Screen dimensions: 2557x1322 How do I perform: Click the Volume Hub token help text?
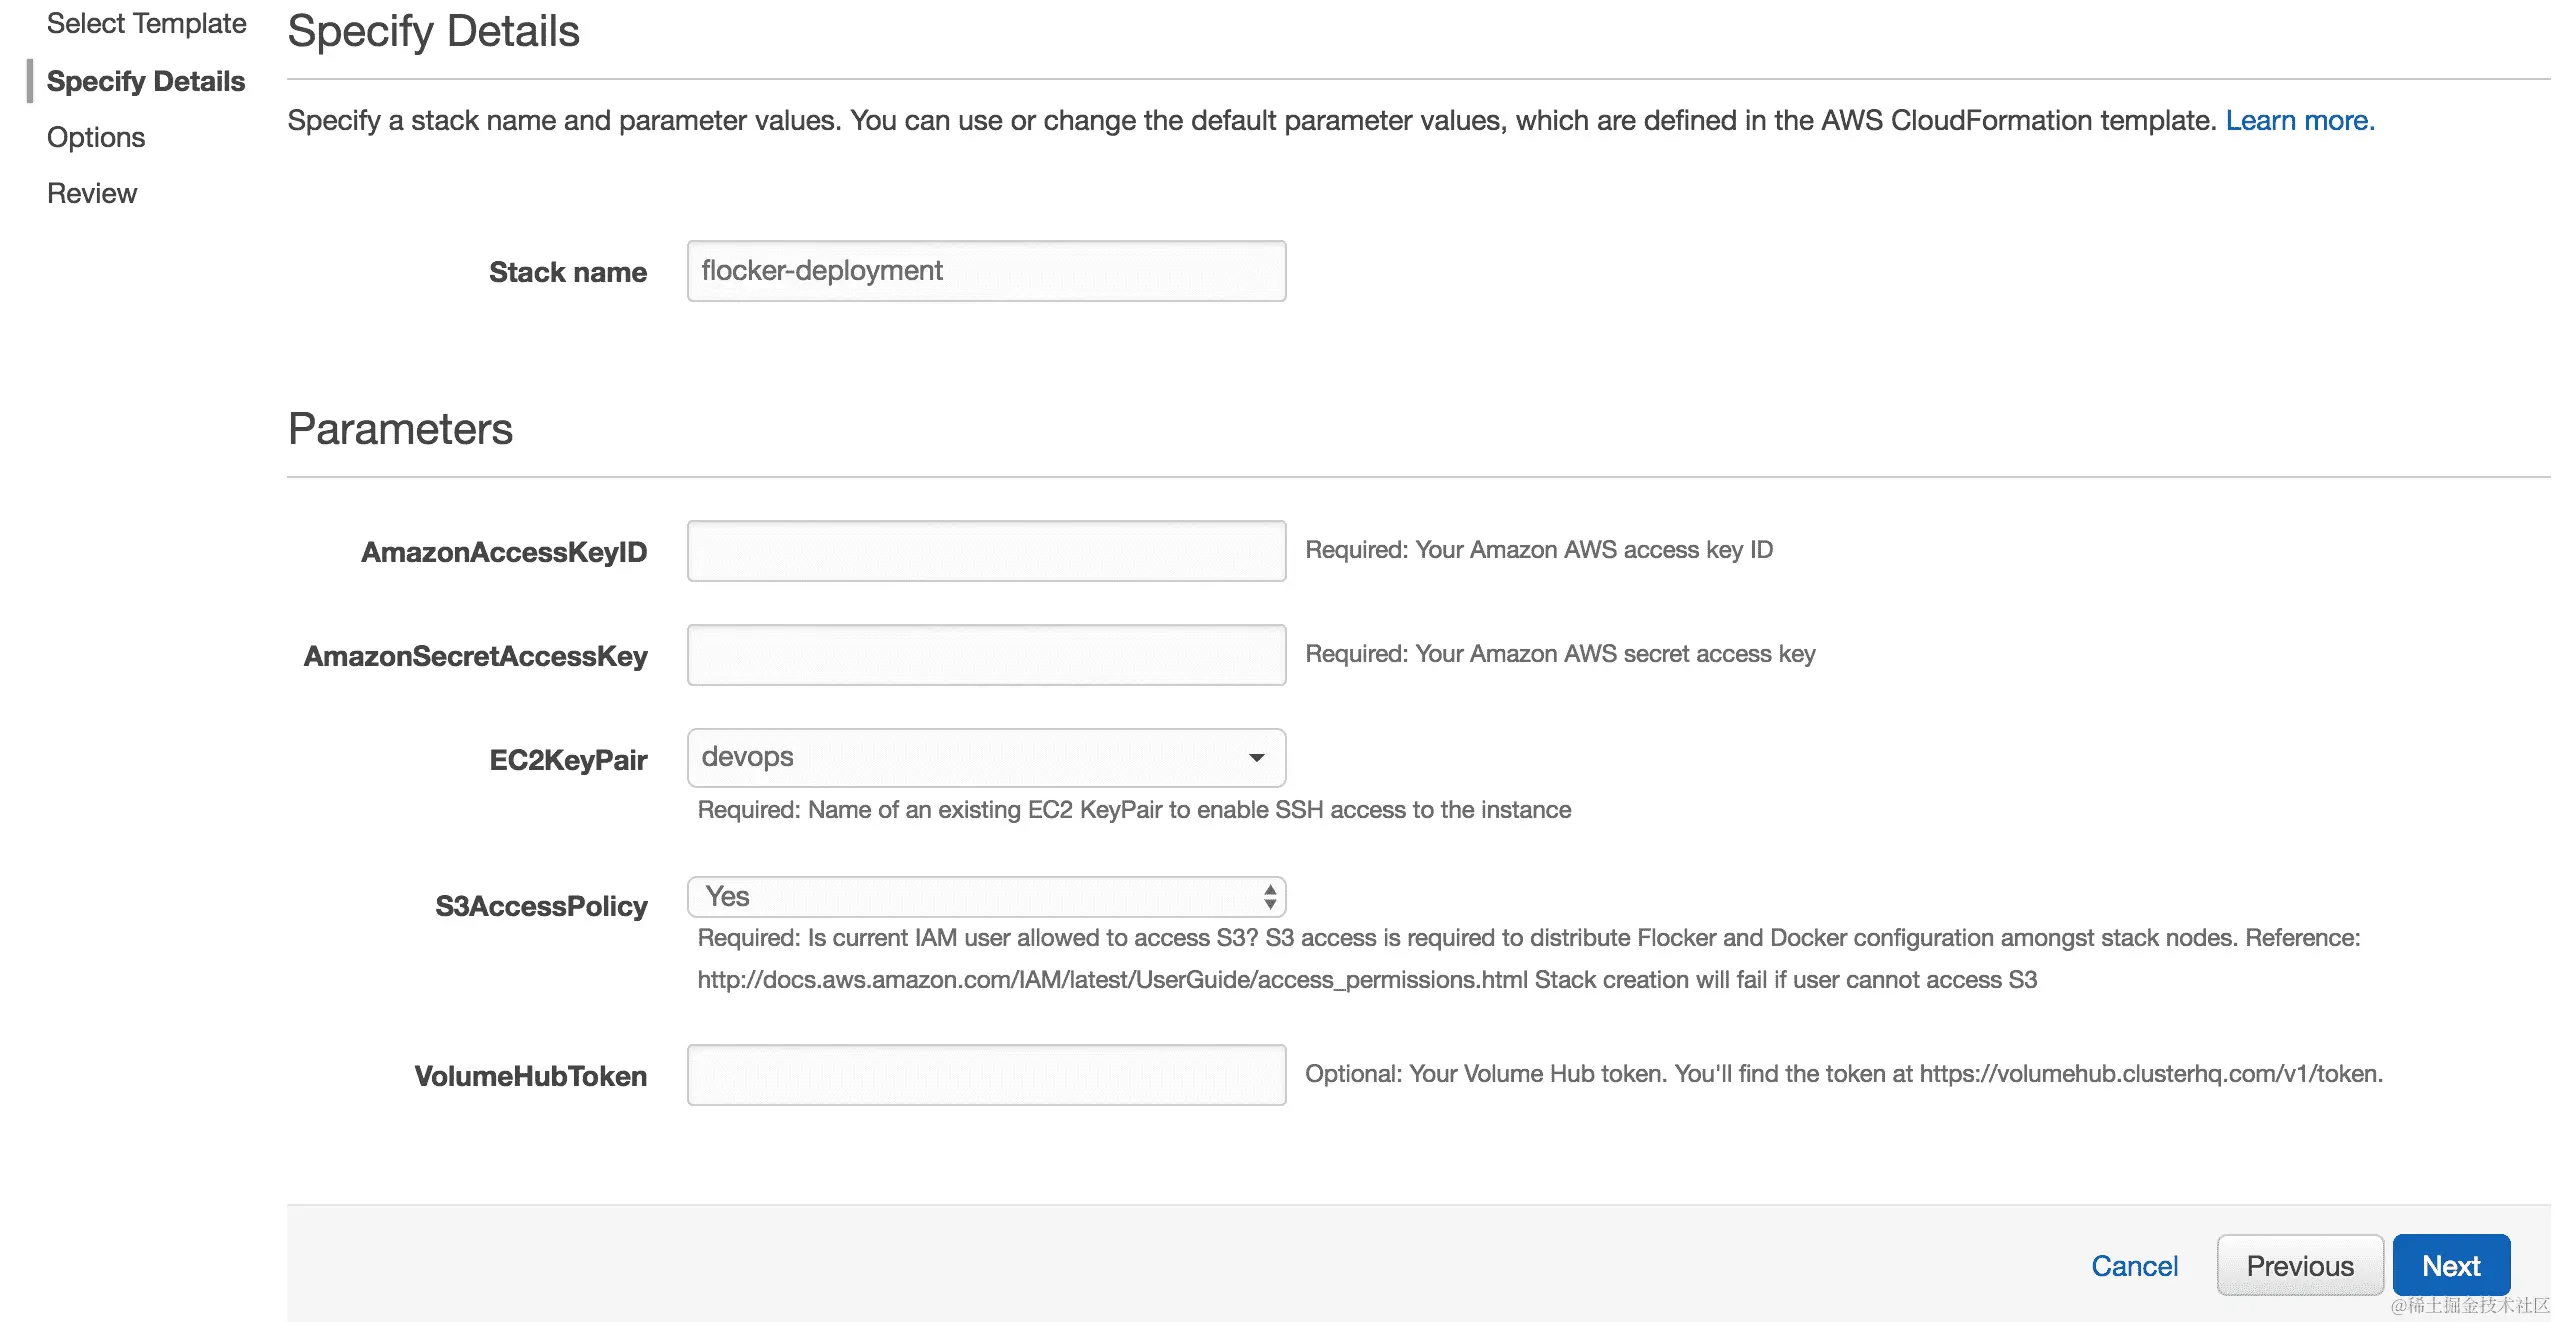point(1842,1074)
